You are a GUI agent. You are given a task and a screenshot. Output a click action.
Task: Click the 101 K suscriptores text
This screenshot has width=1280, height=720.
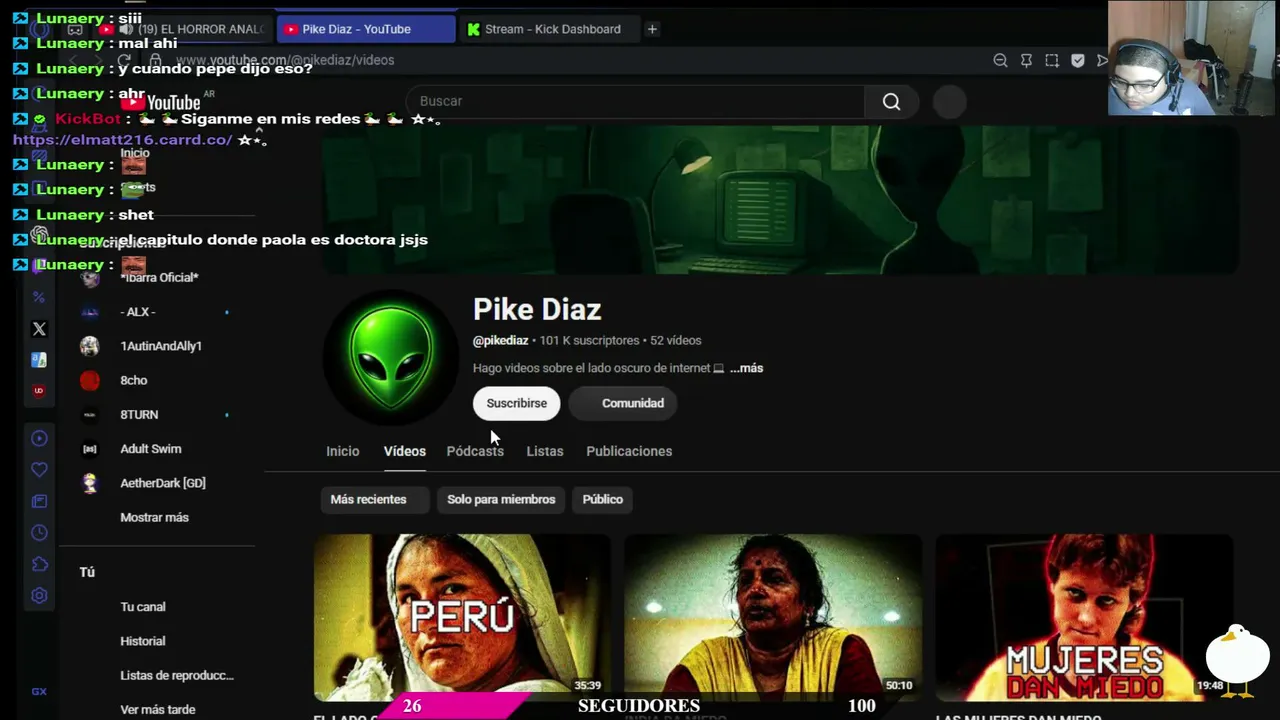tap(589, 341)
